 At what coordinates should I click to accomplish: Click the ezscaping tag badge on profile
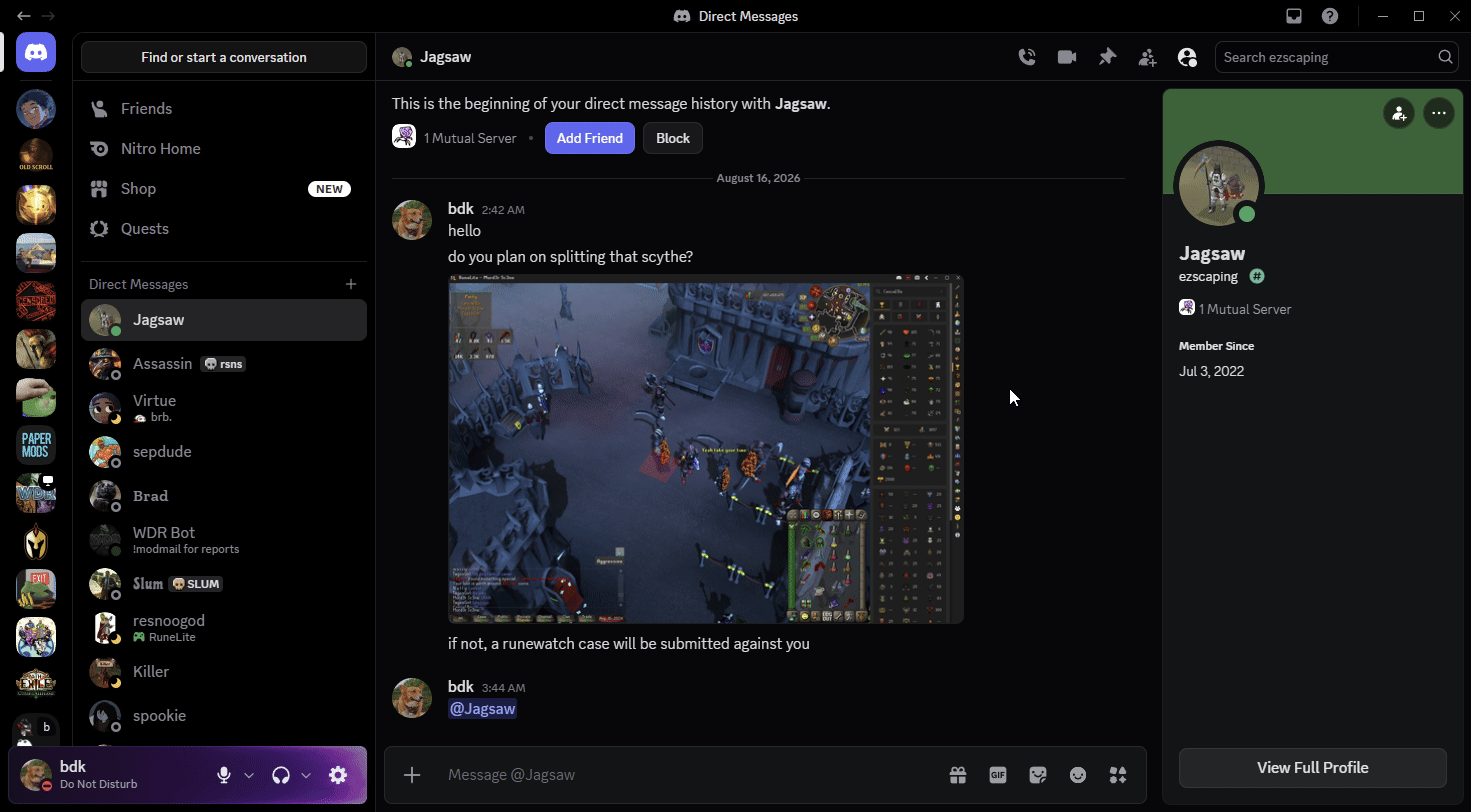[x=1257, y=276]
